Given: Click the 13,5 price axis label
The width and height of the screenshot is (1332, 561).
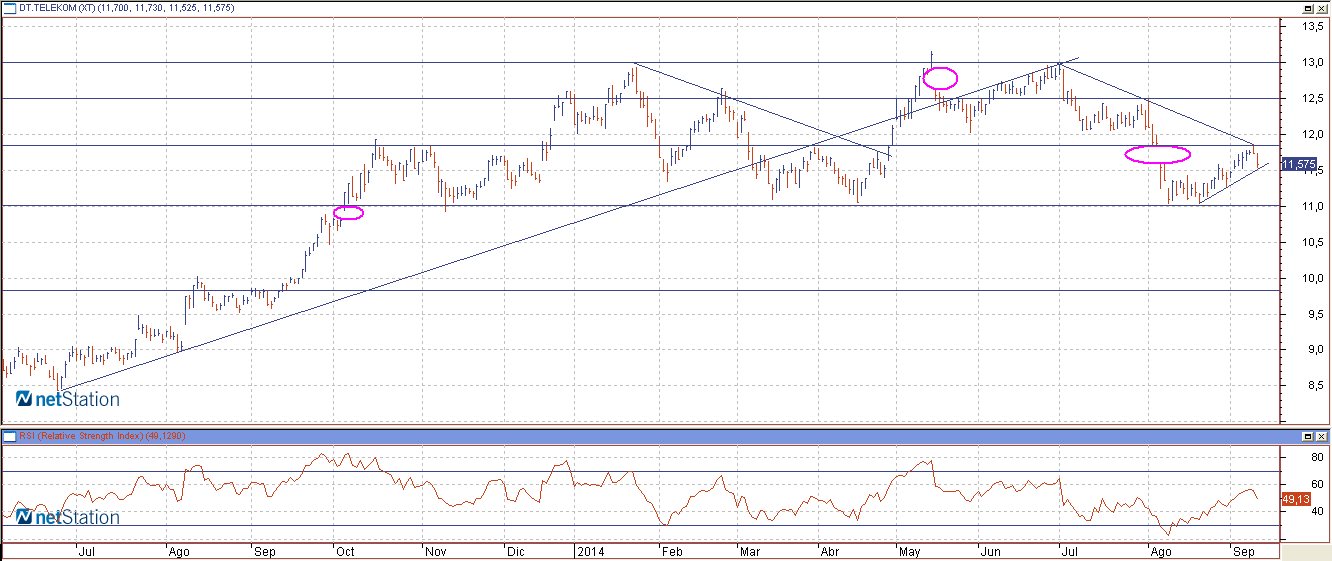Looking at the screenshot, I should click(x=1313, y=27).
